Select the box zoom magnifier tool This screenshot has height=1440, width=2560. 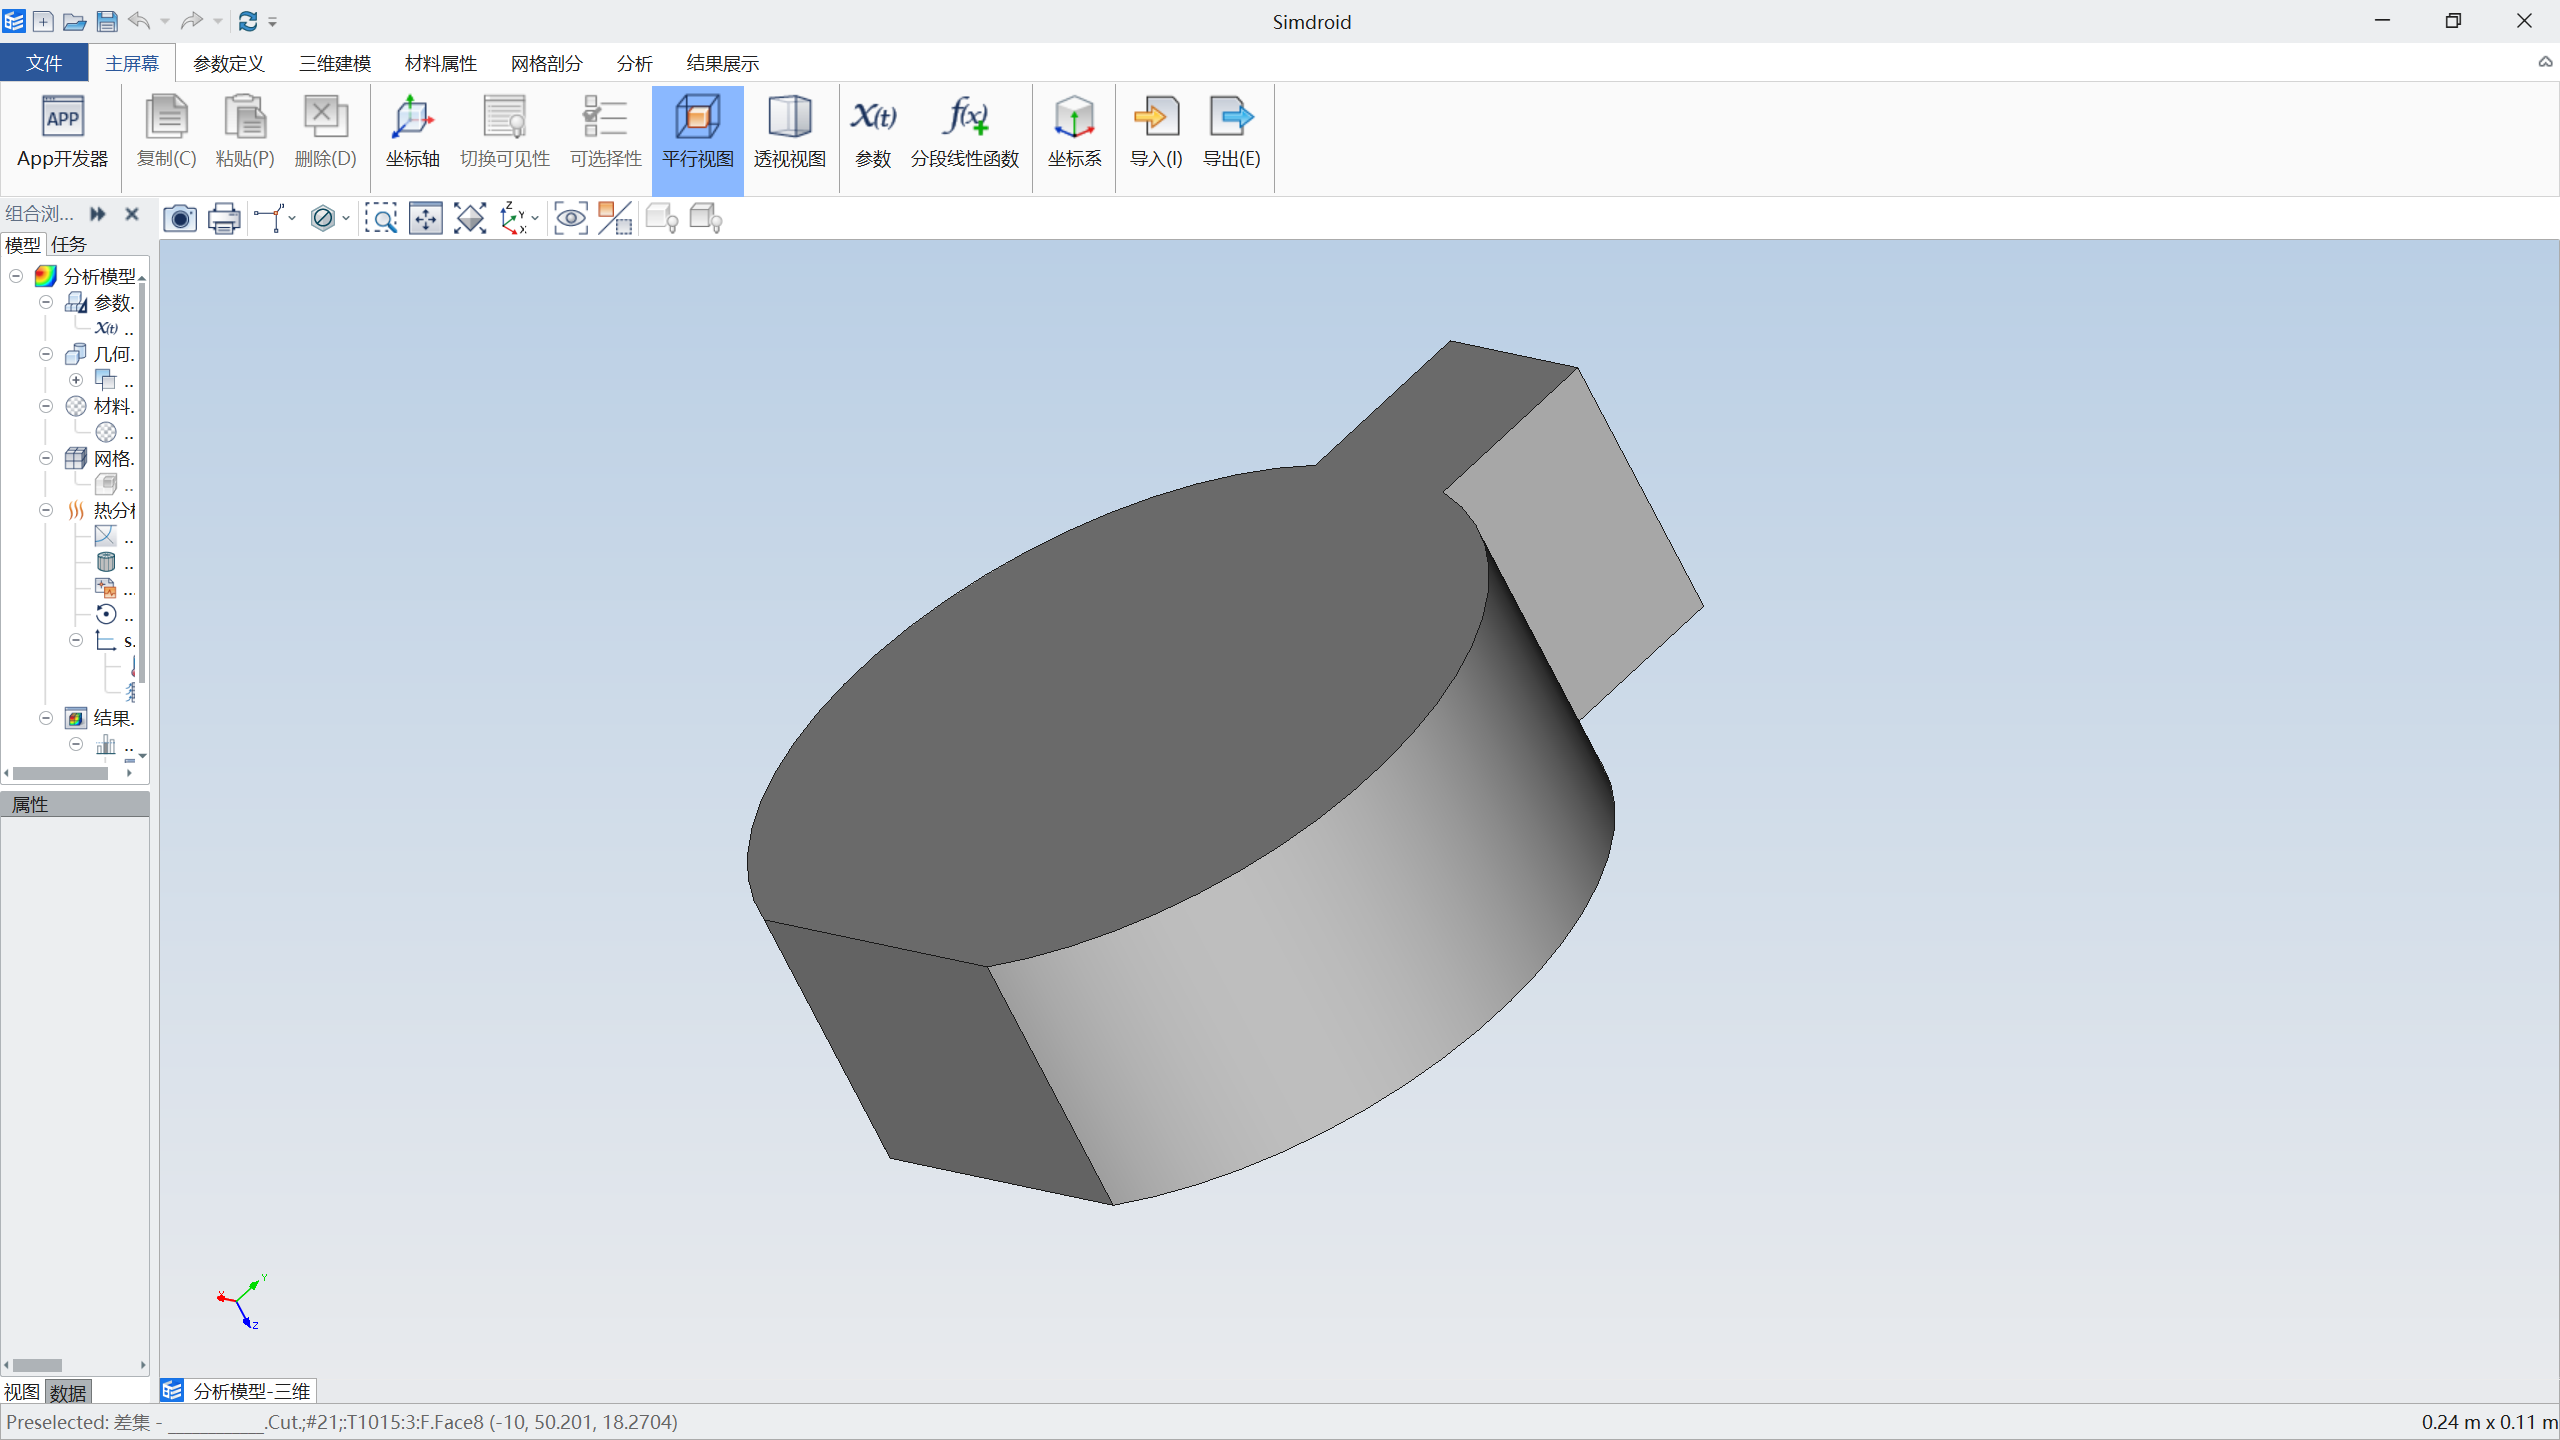click(381, 218)
